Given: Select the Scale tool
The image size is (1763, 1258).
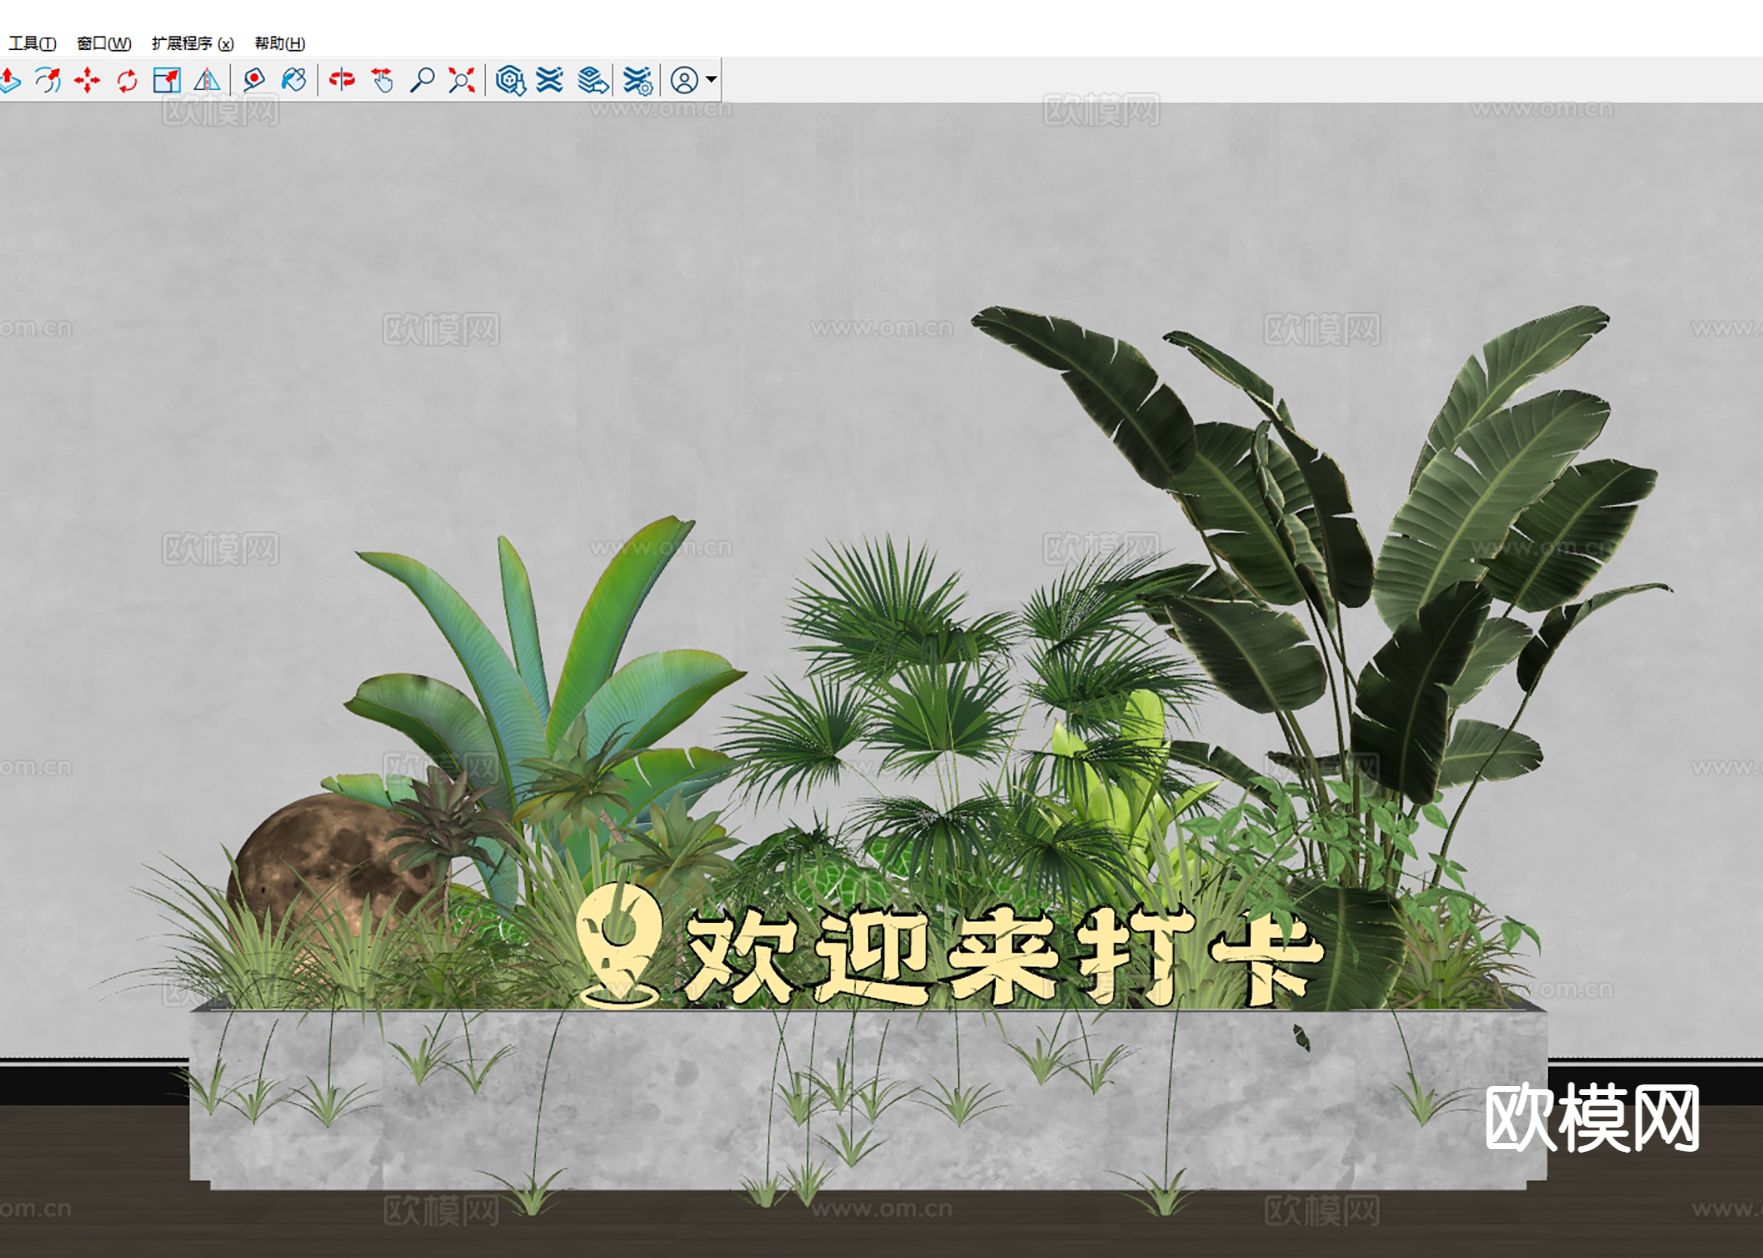Looking at the screenshot, I should coord(166,80).
